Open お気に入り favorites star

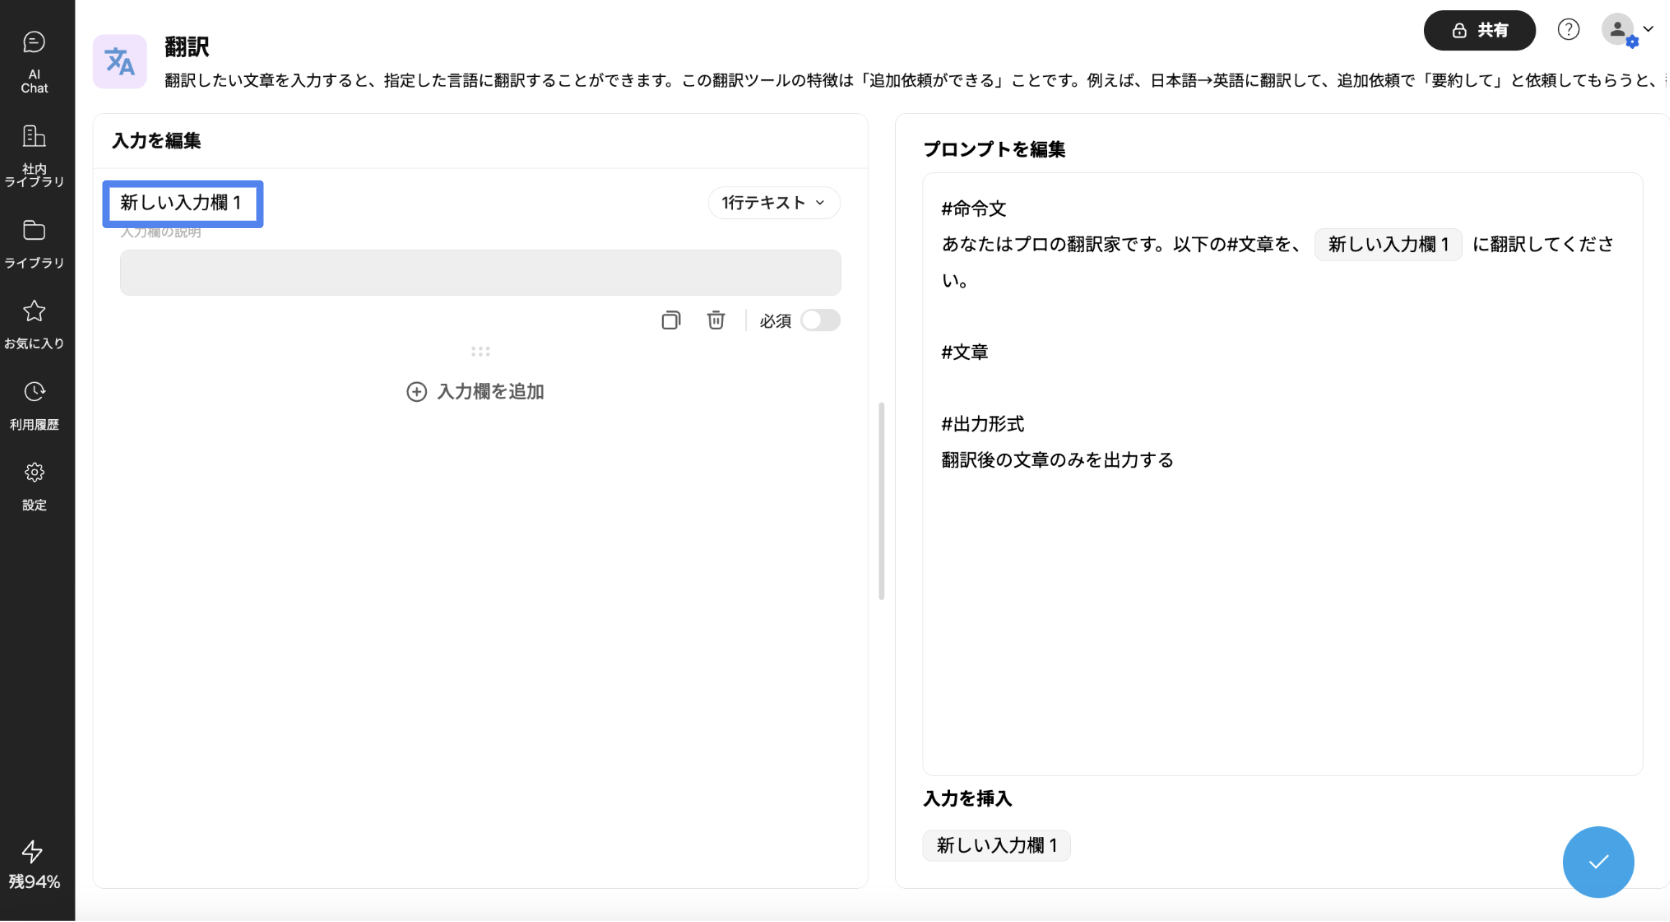click(34, 324)
